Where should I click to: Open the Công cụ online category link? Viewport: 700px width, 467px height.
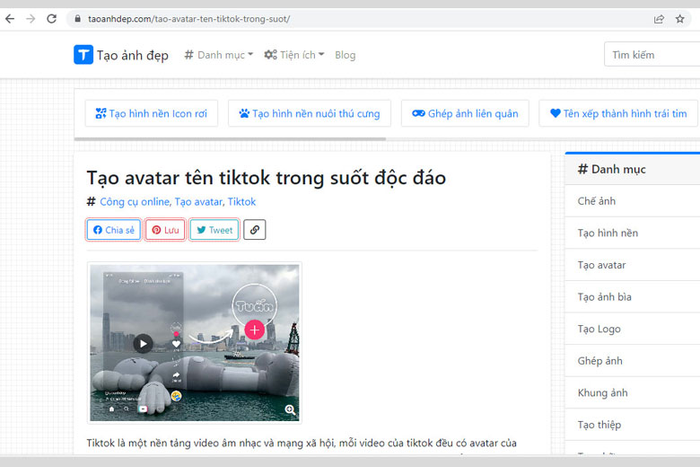(x=134, y=202)
